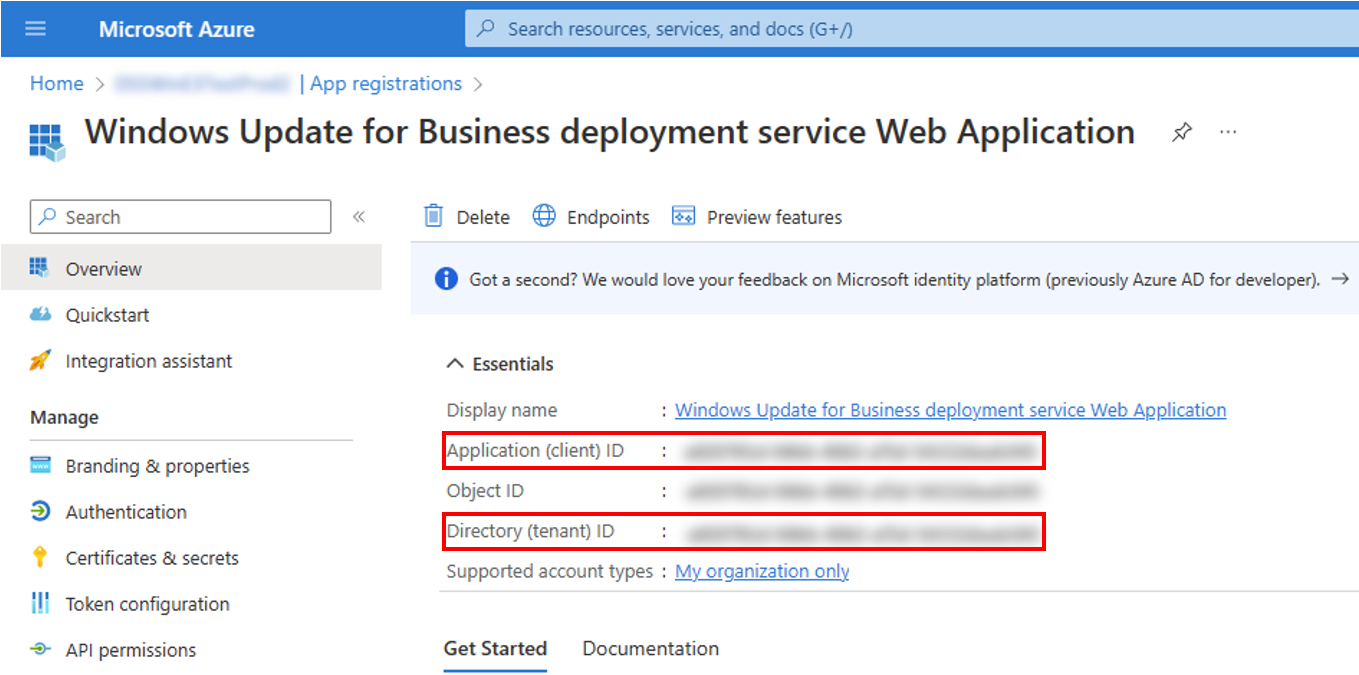Switch to the Documentation tab

[x=651, y=648]
